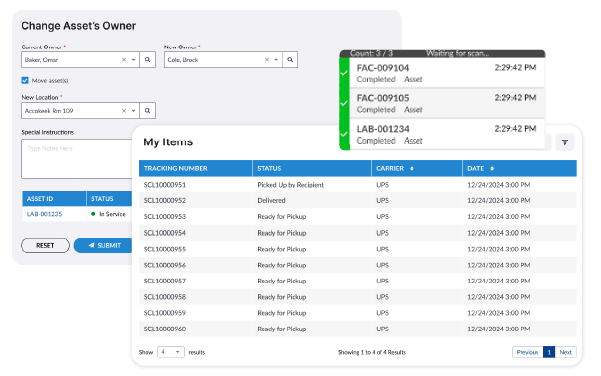Click the green checkmark for FAC-009104
Viewport: 601px width, 376px height.
(344, 73)
